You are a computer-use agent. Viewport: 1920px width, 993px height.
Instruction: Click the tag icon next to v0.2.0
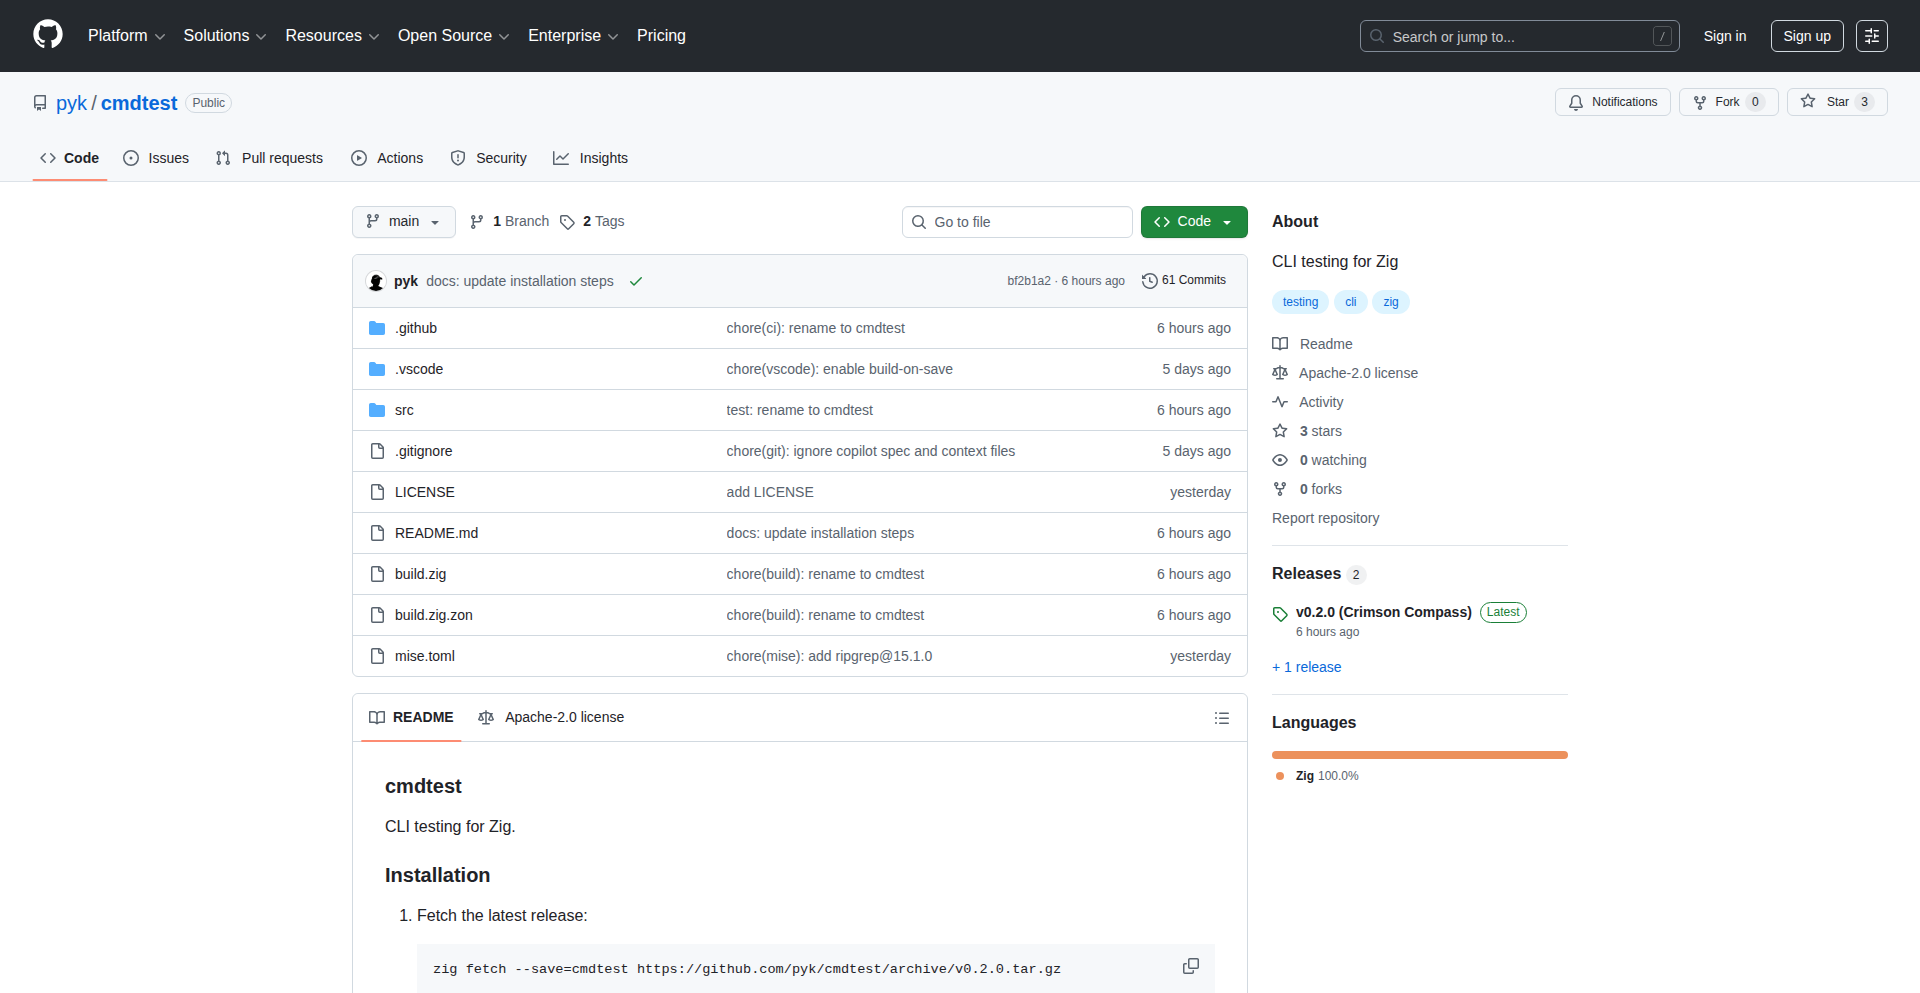pyautogui.click(x=1280, y=614)
